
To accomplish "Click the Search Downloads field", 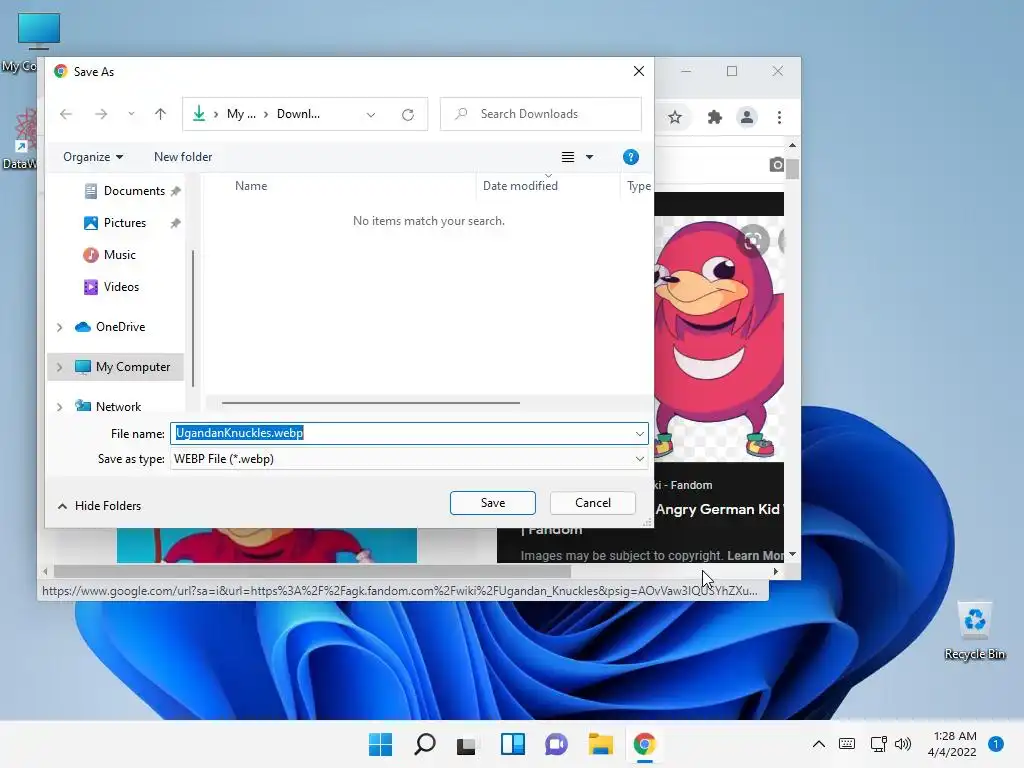I will tap(541, 114).
